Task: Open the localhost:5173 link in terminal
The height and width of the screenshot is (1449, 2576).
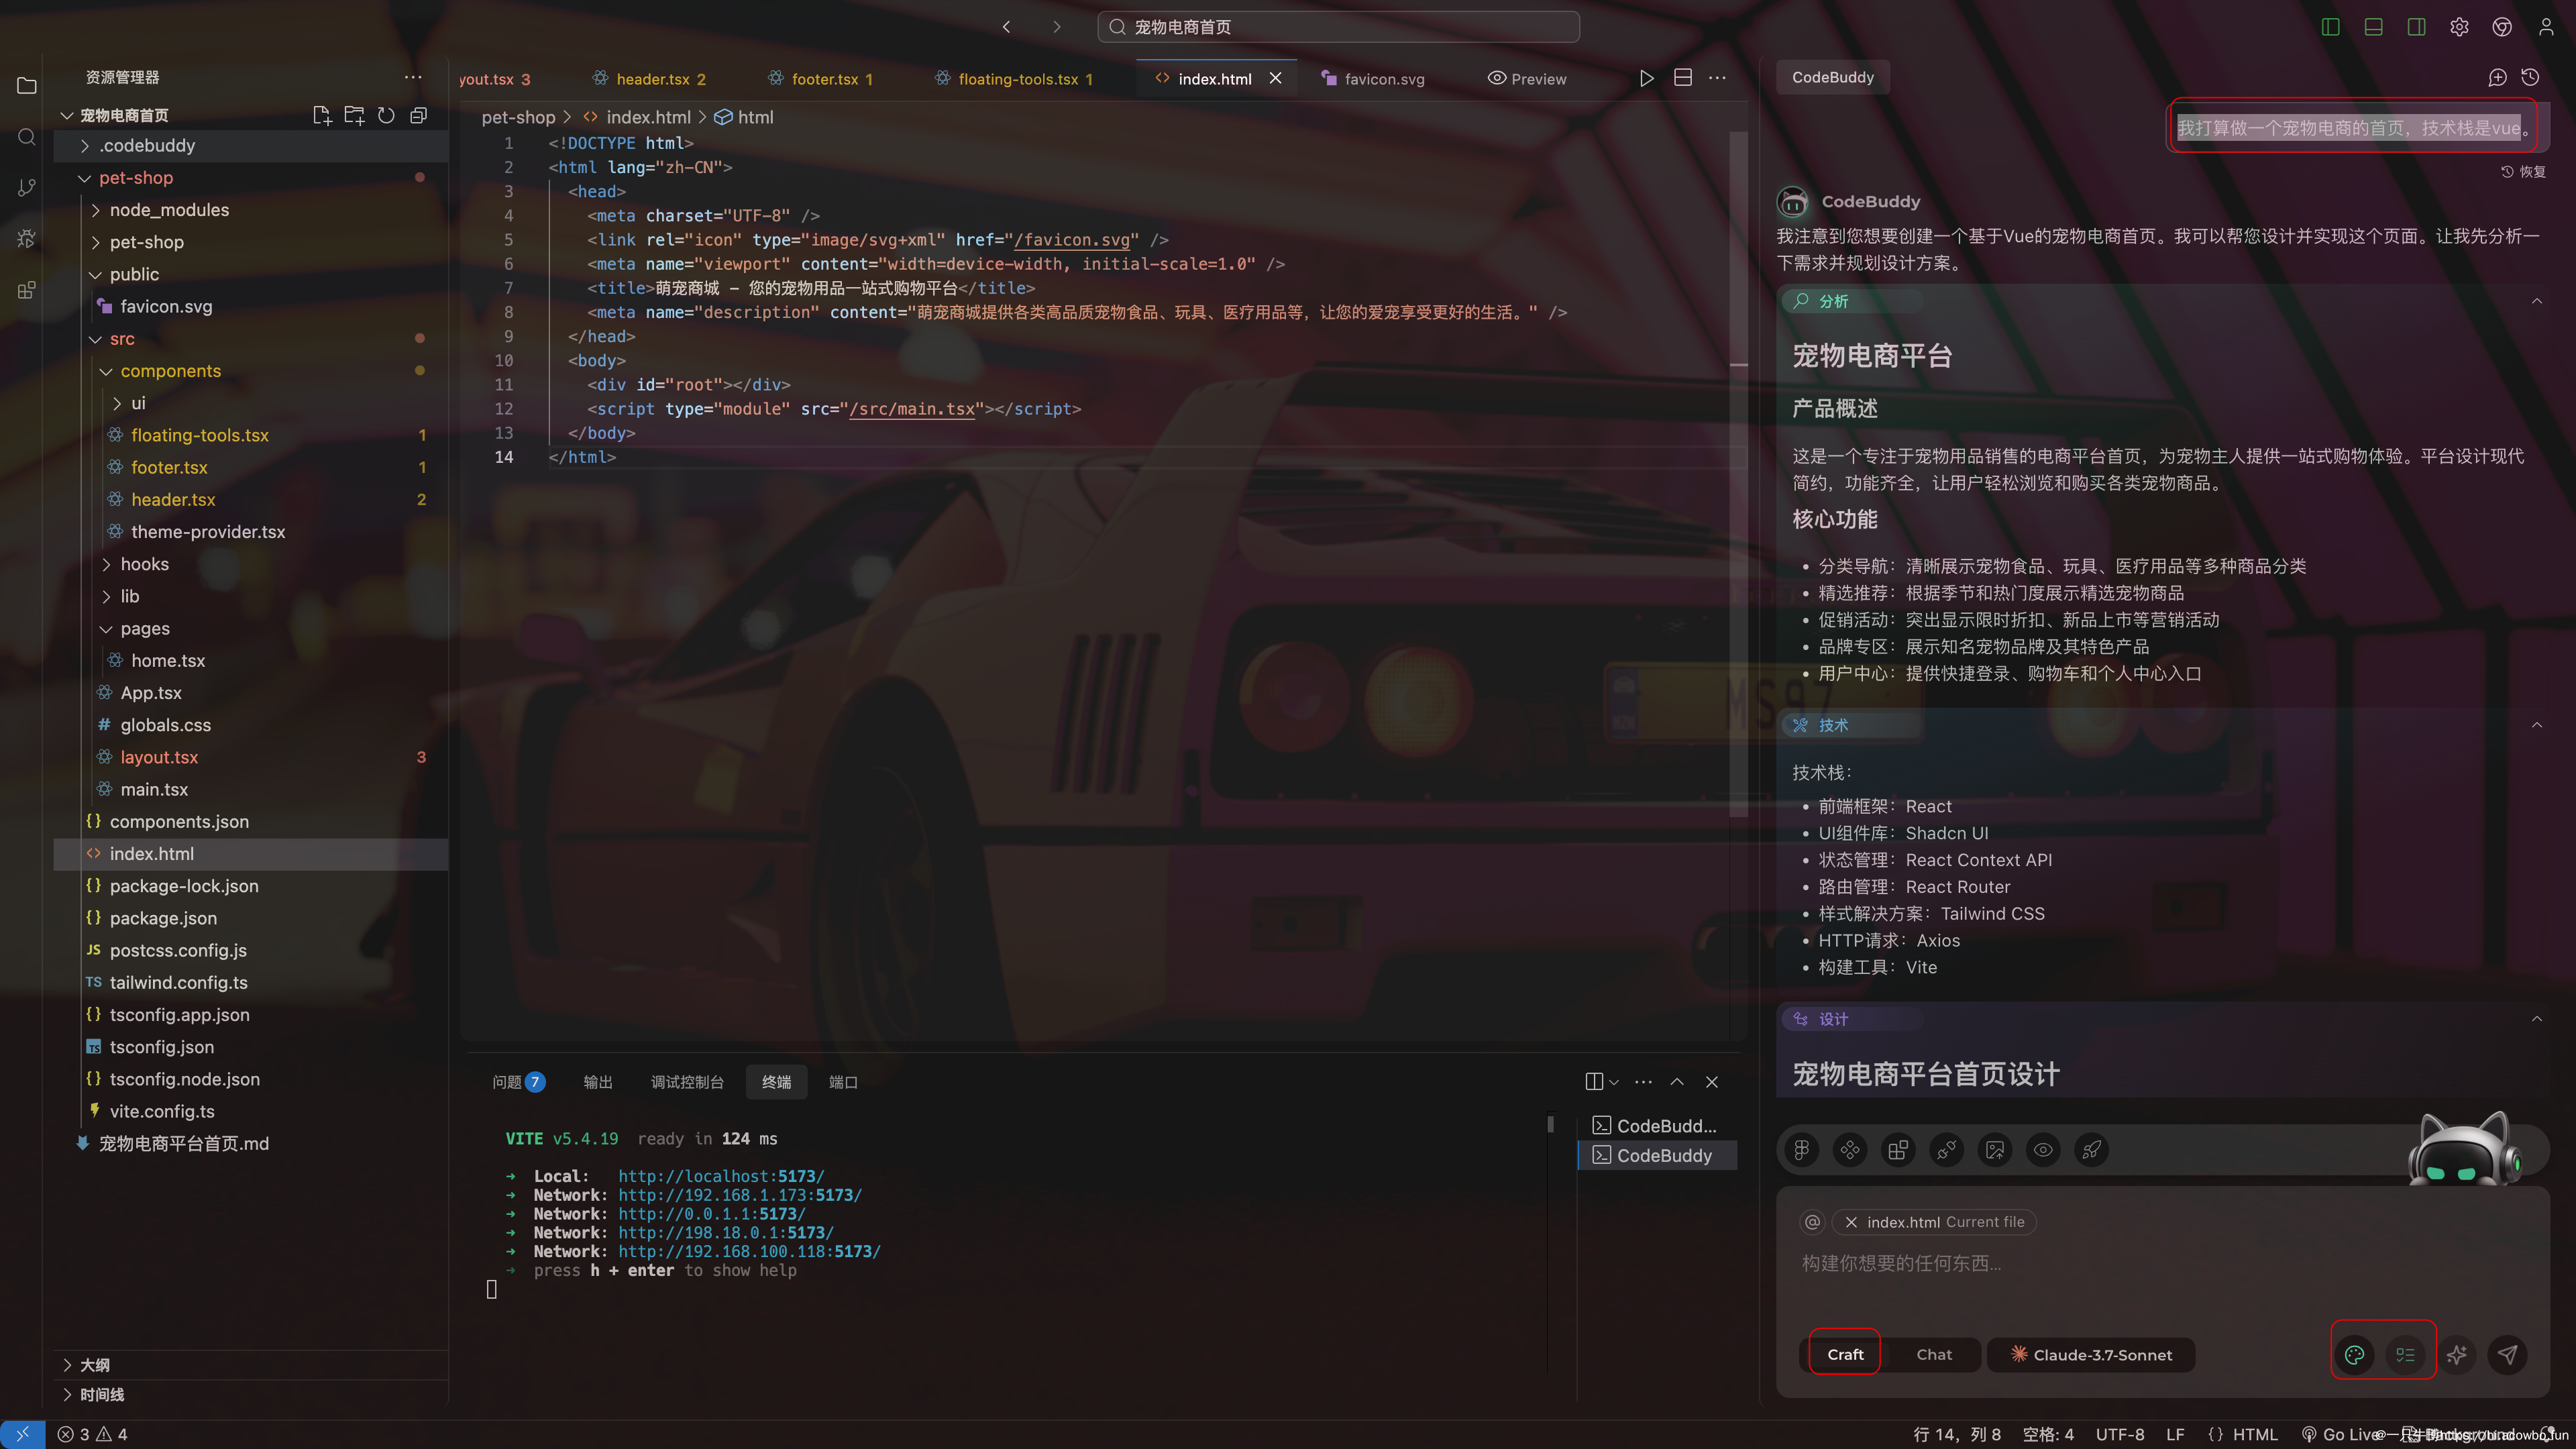Action: click(x=721, y=1177)
